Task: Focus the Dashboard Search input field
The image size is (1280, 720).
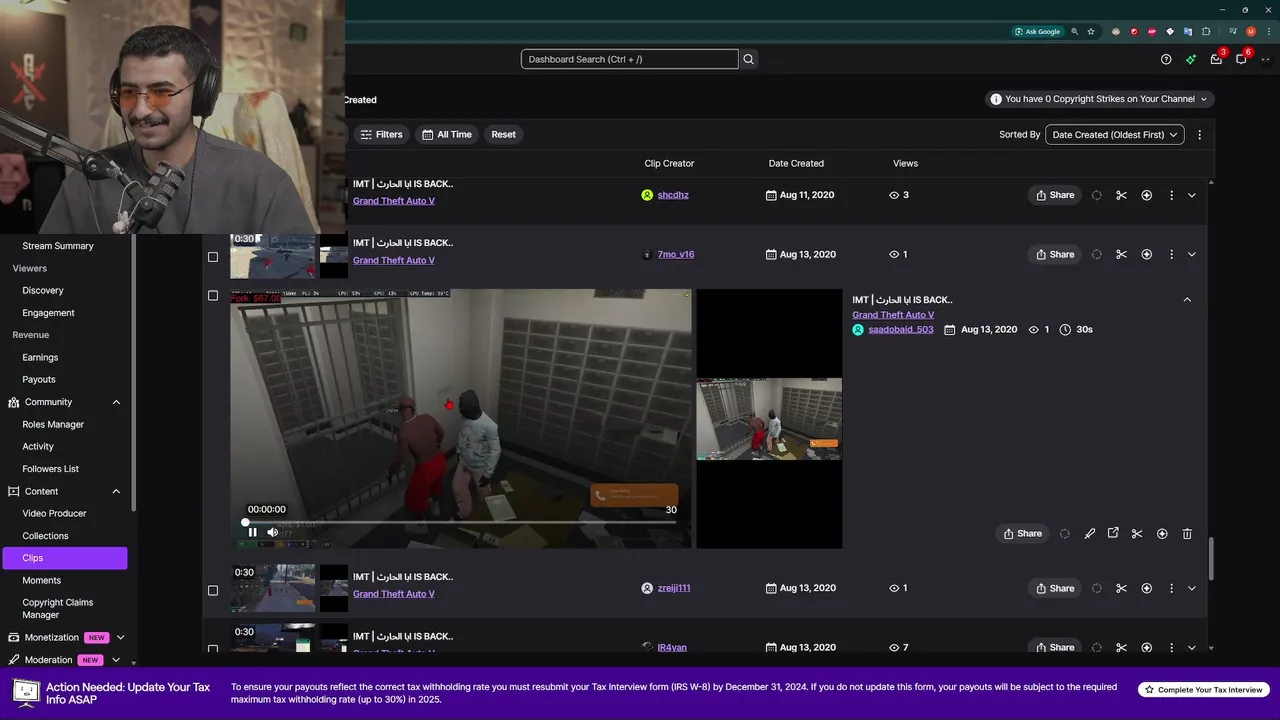Action: [629, 59]
